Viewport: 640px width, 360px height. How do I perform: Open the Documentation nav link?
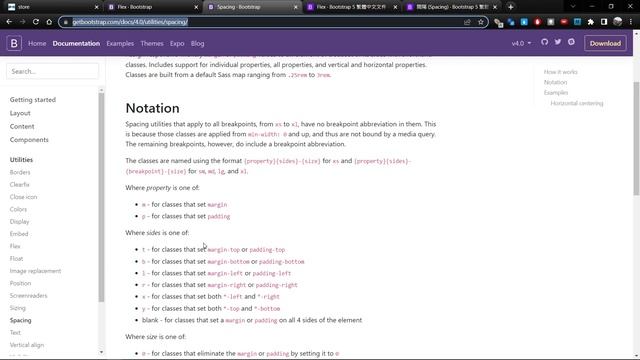pyautogui.click(x=76, y=43)
